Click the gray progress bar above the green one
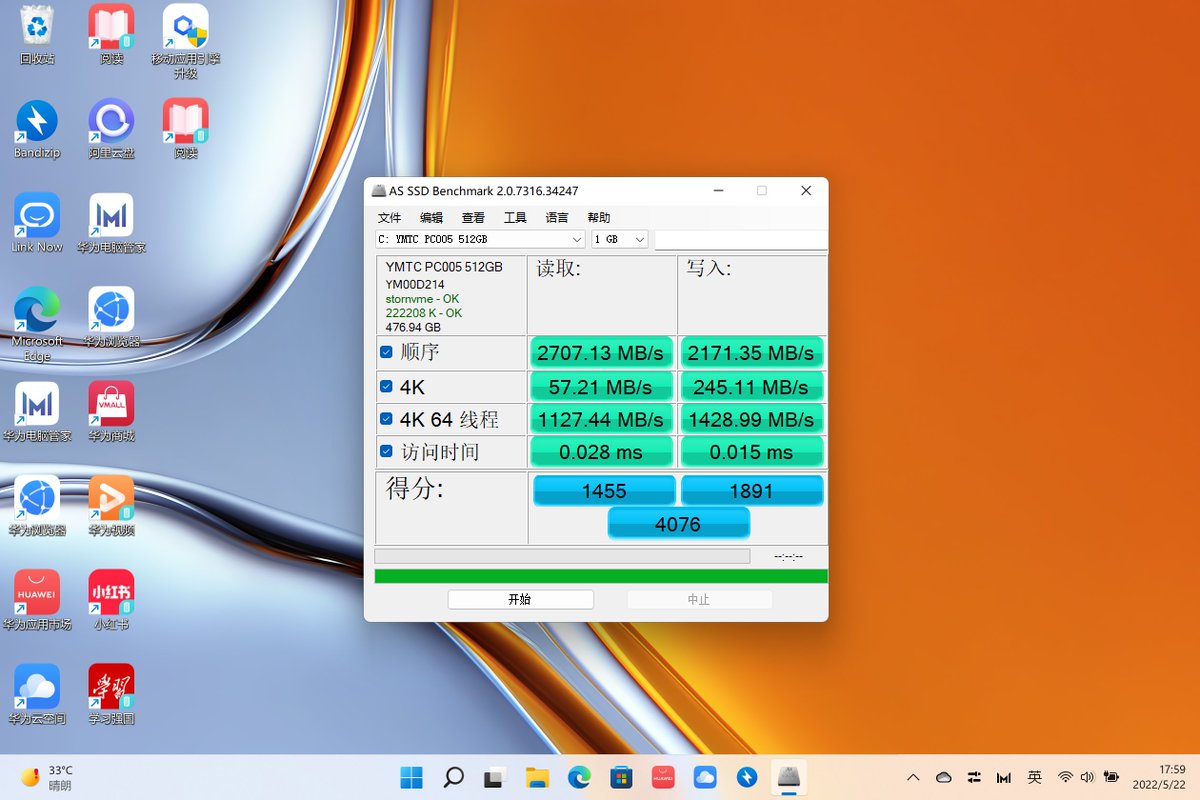 pos(562,556)
